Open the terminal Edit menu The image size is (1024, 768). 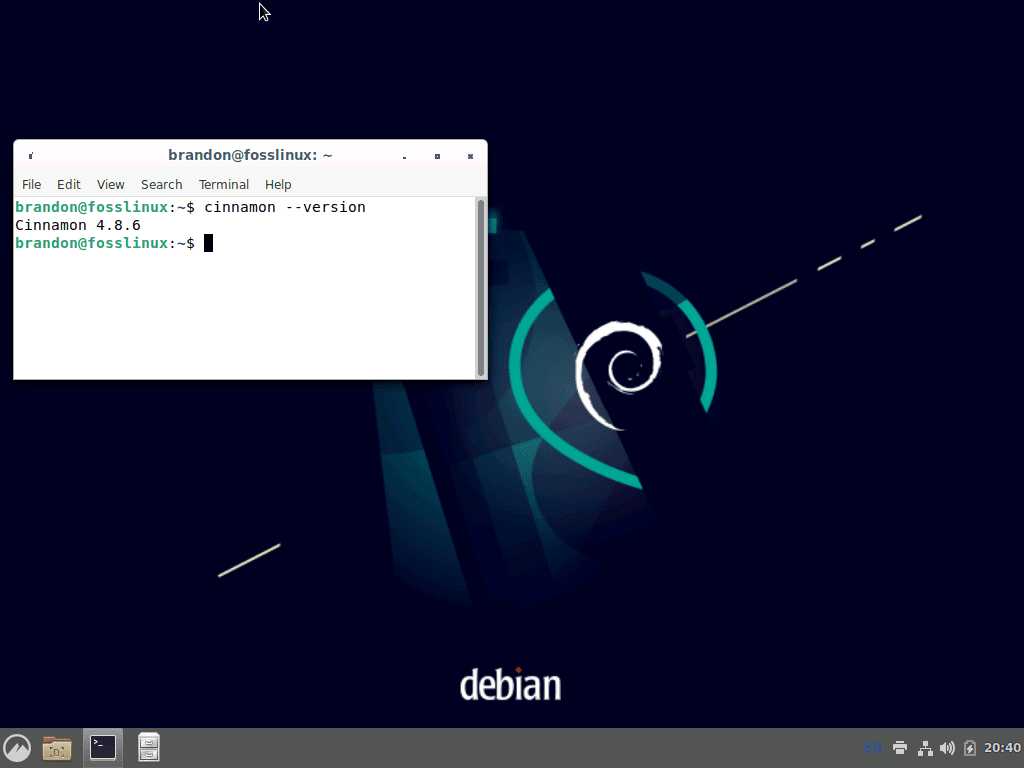69,185
